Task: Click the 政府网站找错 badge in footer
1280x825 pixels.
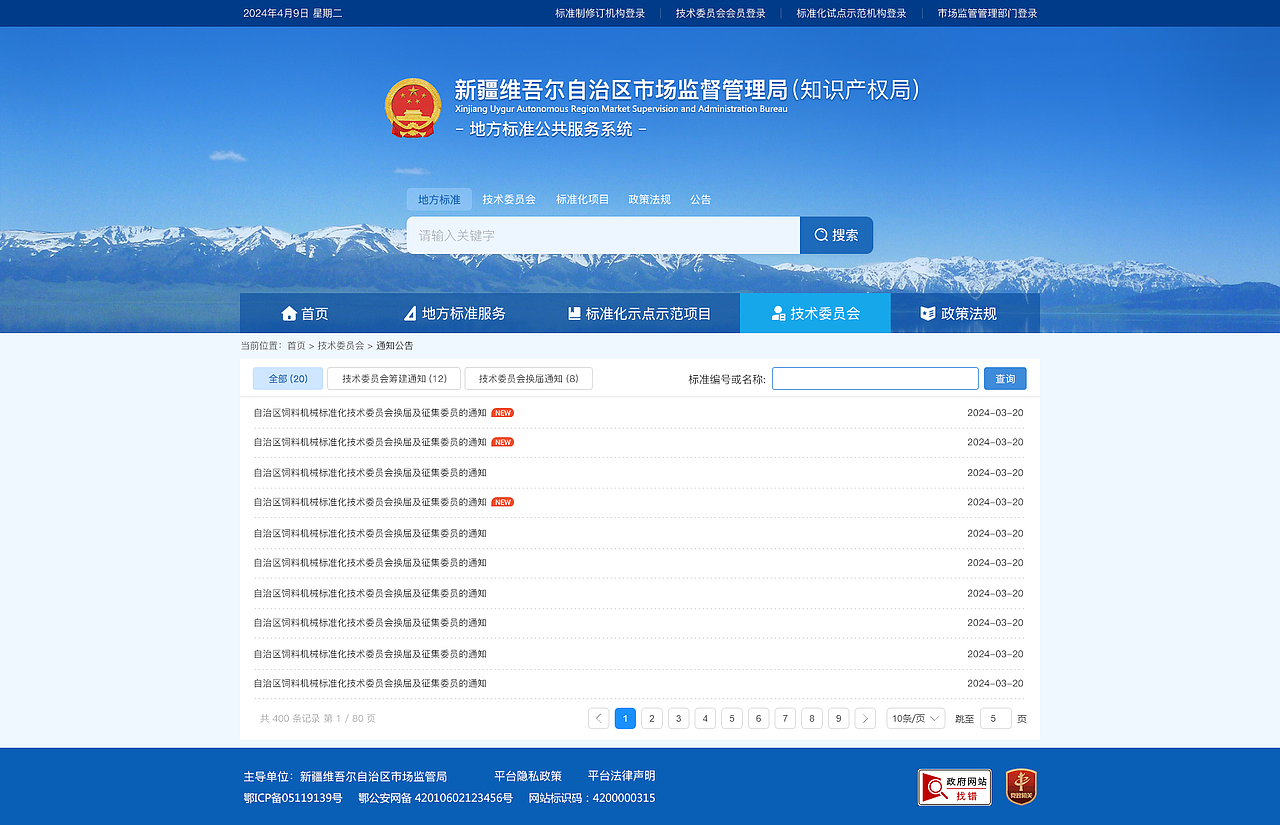Action: [x=953, y=787]
